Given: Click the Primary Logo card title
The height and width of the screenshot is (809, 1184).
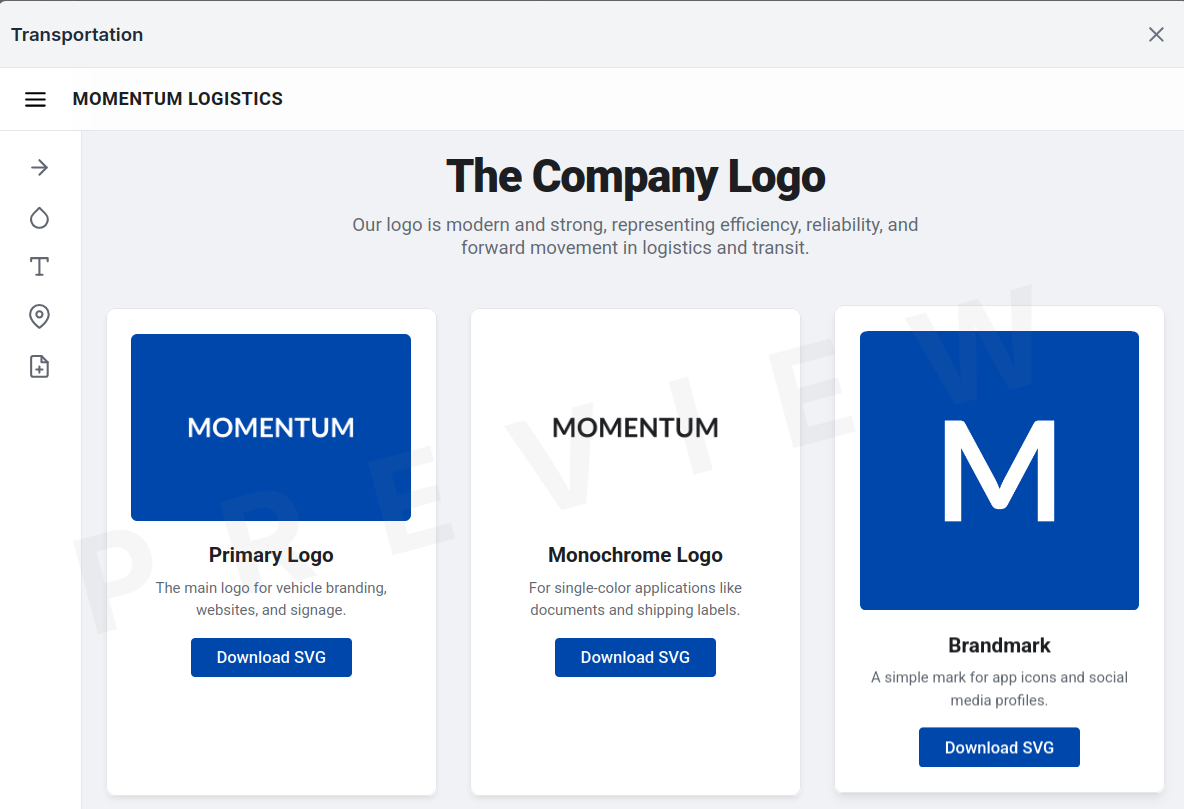Looking at the screenshot, I should click(x=271, y=555).
